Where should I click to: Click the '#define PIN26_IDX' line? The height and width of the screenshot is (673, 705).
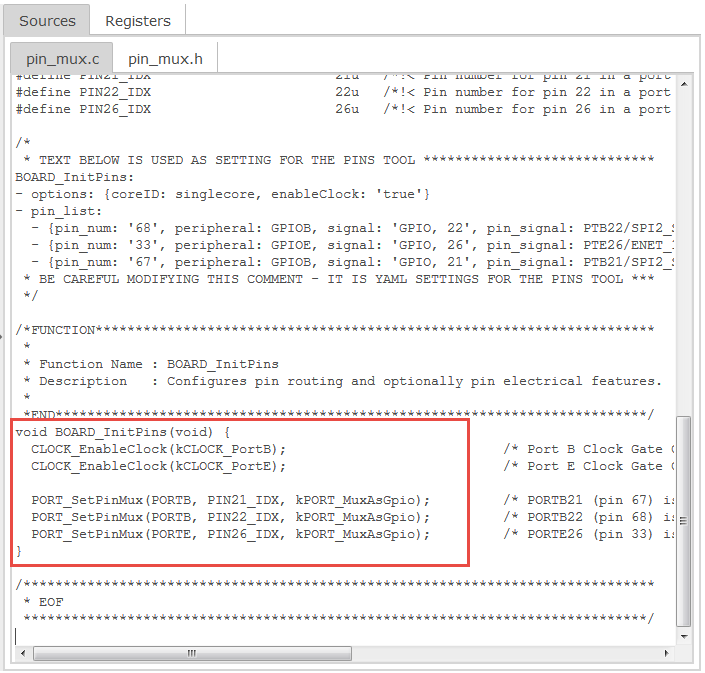point(84,109)
